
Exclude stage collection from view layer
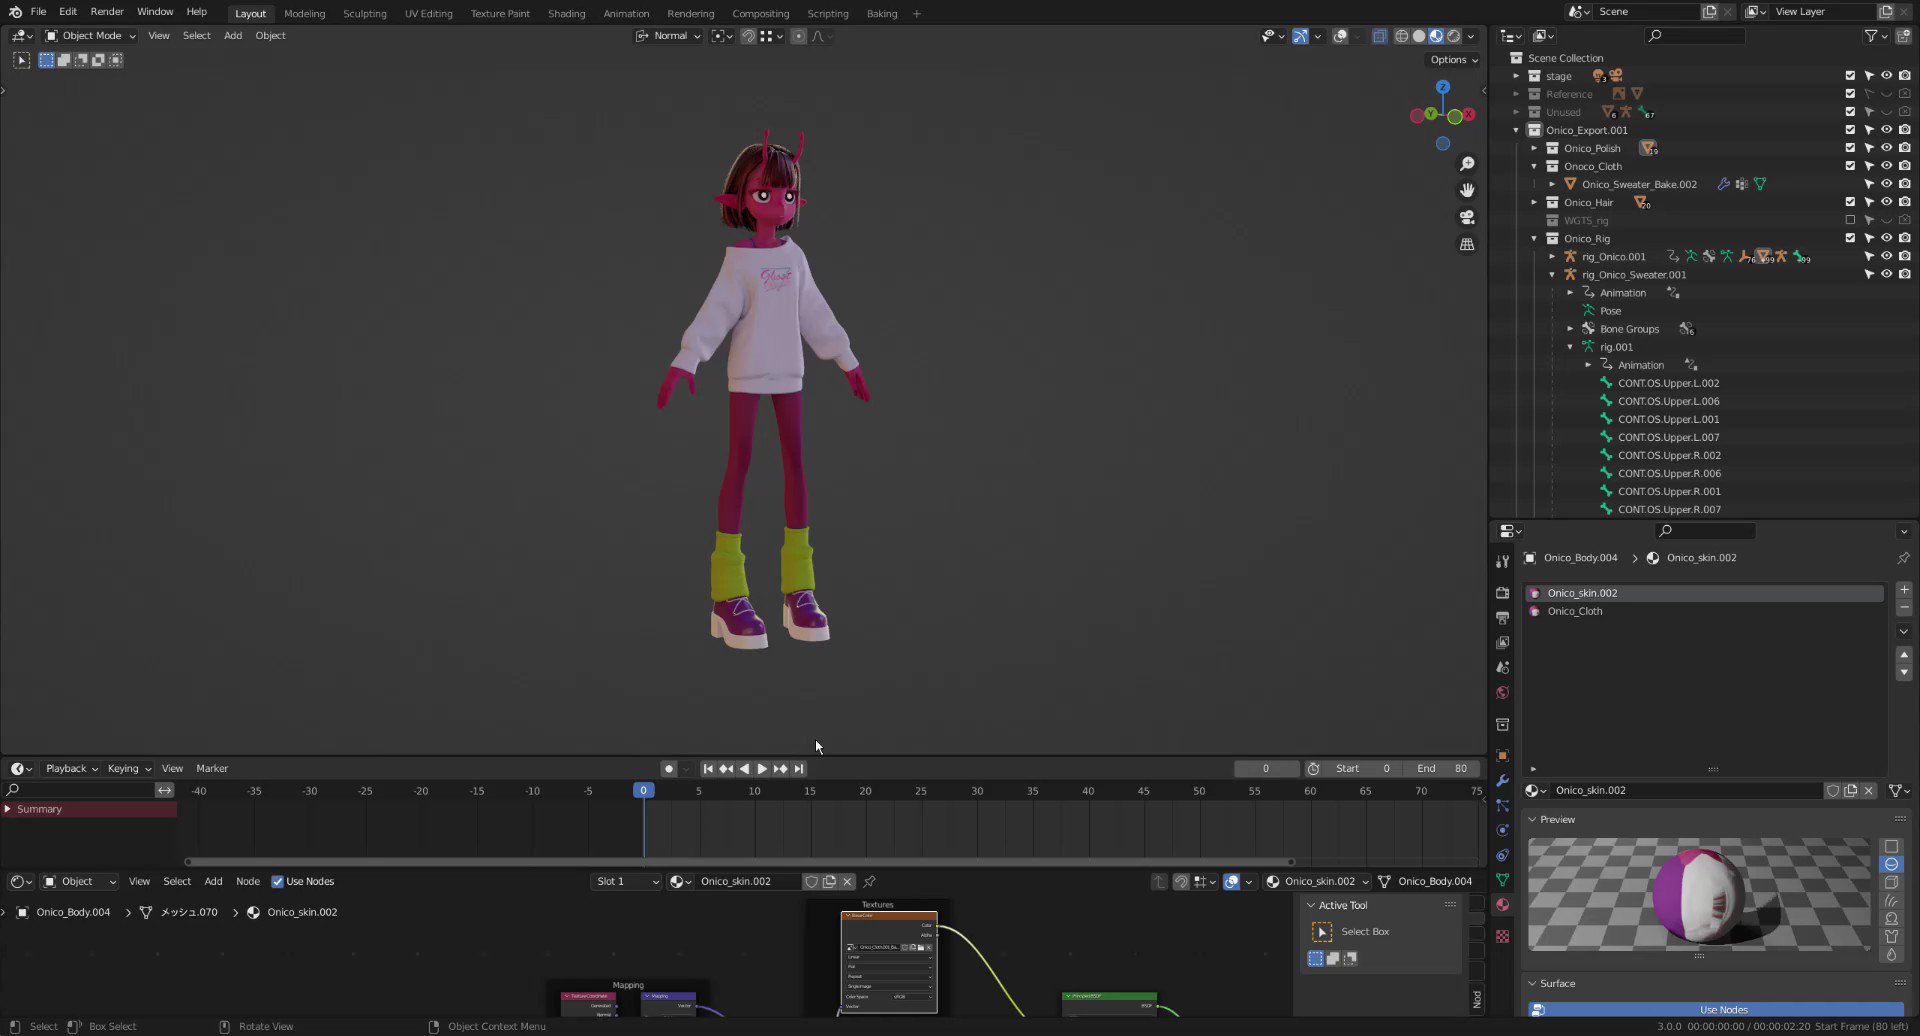tap(1850, 76)
